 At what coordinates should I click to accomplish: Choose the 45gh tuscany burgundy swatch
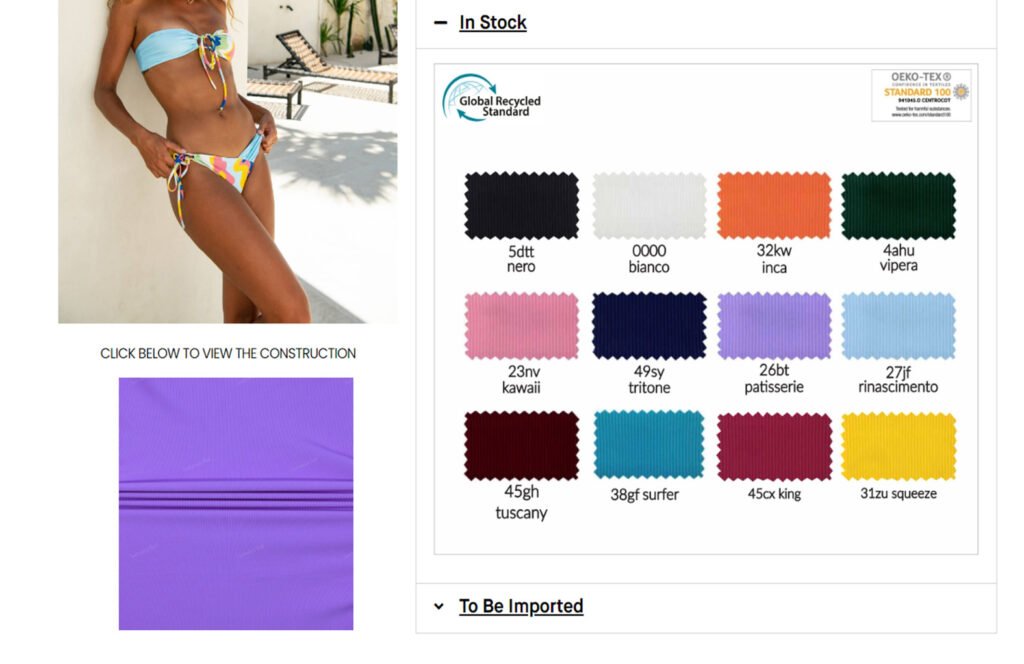tap(521, 446)
